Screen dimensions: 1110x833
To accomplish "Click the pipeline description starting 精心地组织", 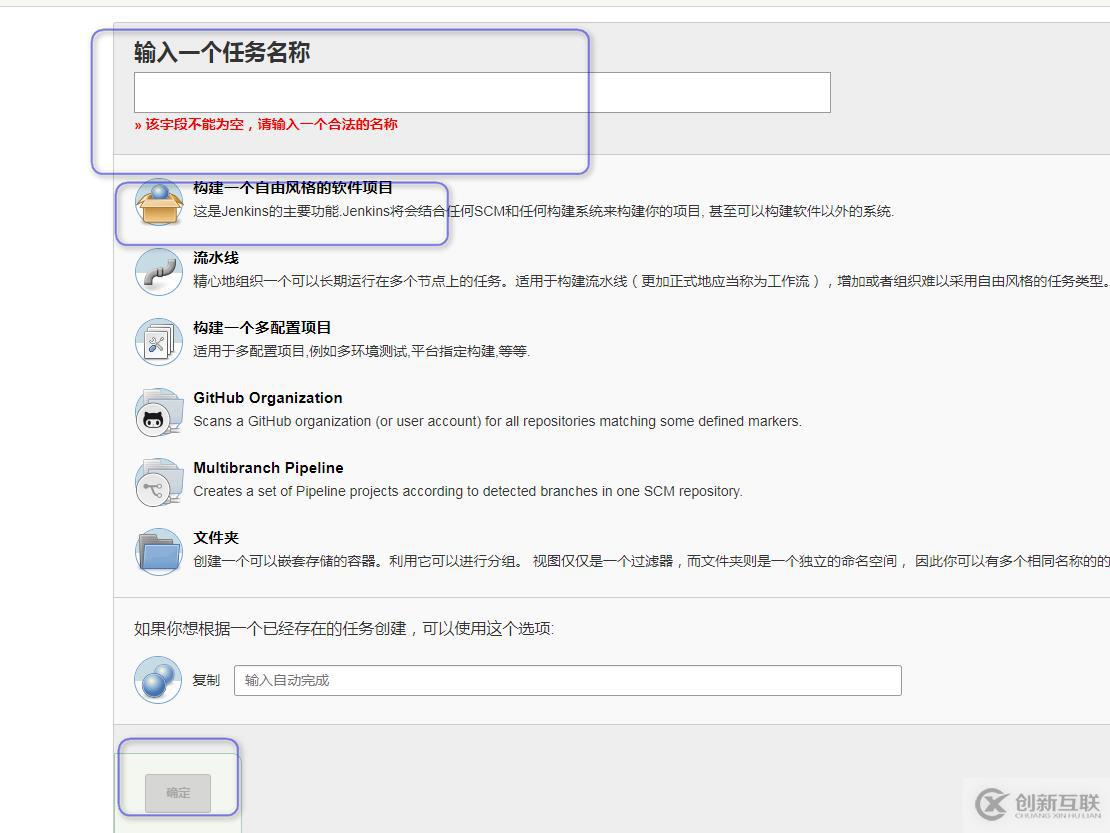I will tap(649, 281).
